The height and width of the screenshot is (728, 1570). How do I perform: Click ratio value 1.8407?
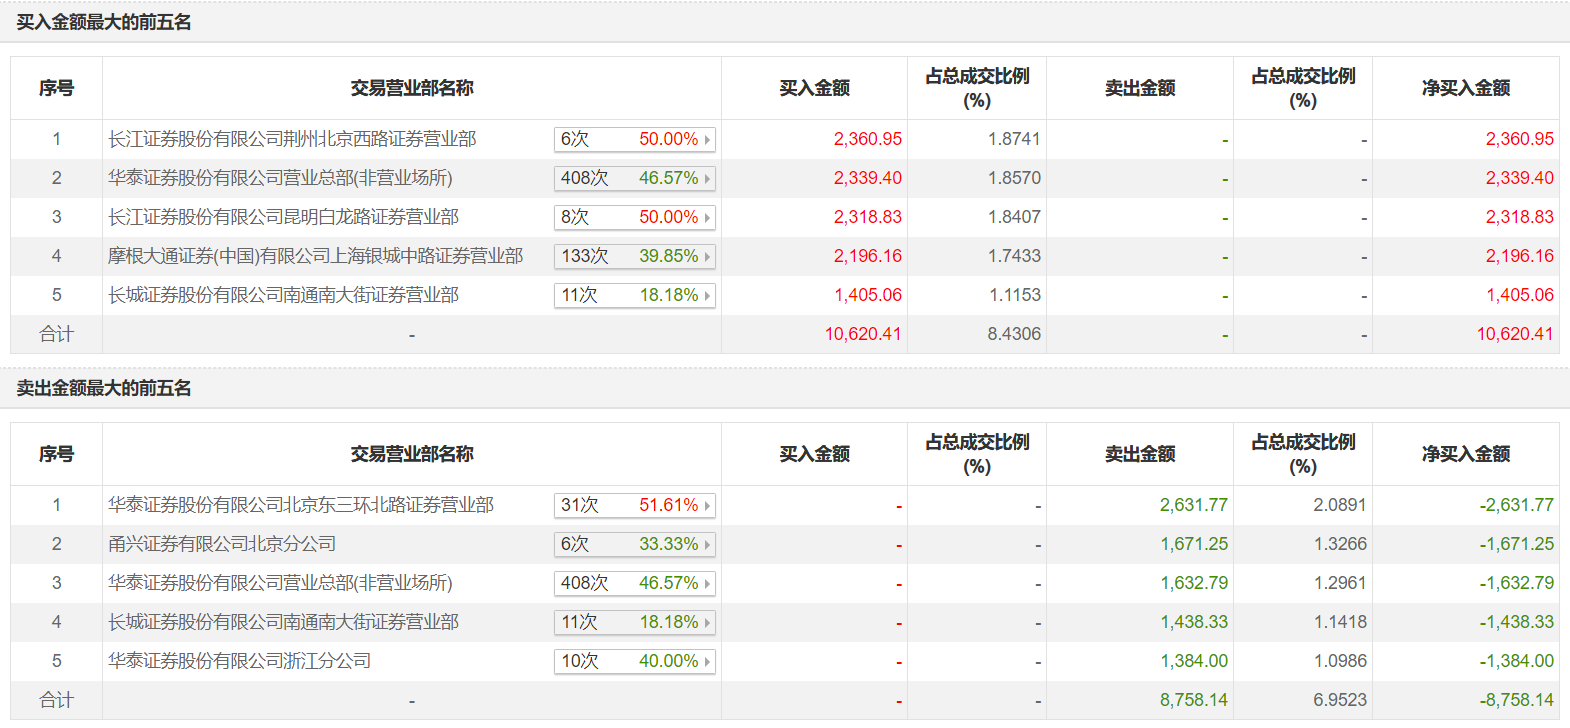1014,217
